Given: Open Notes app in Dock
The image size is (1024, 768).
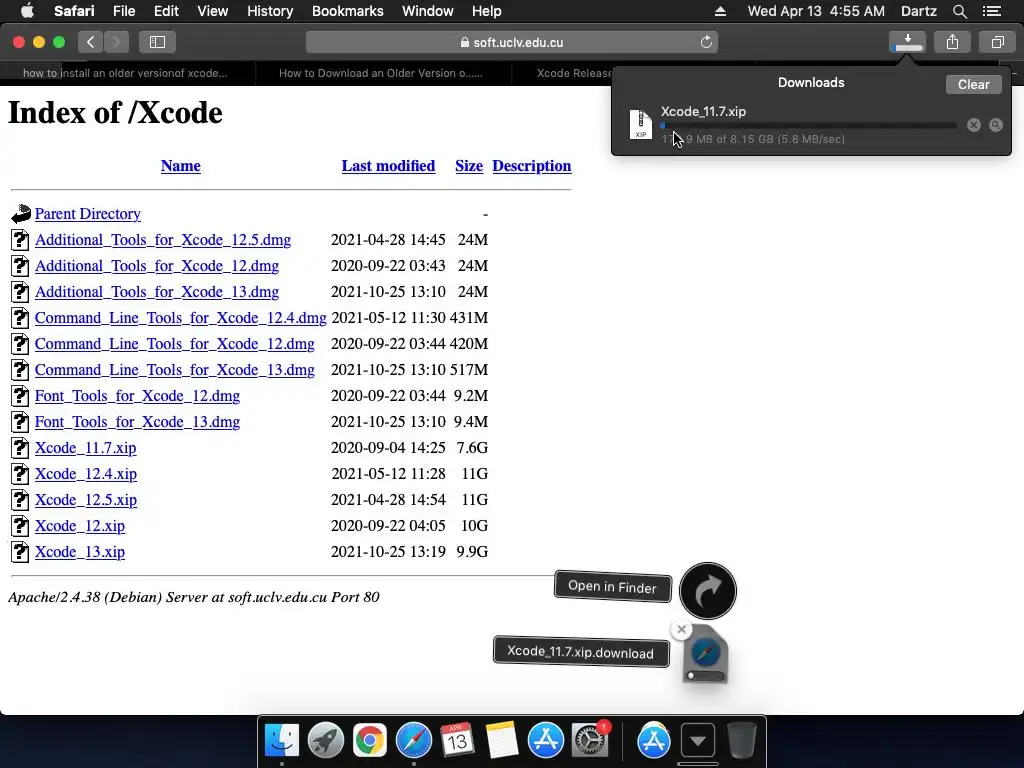Looking at the screenshot, I should click(502, 741).
